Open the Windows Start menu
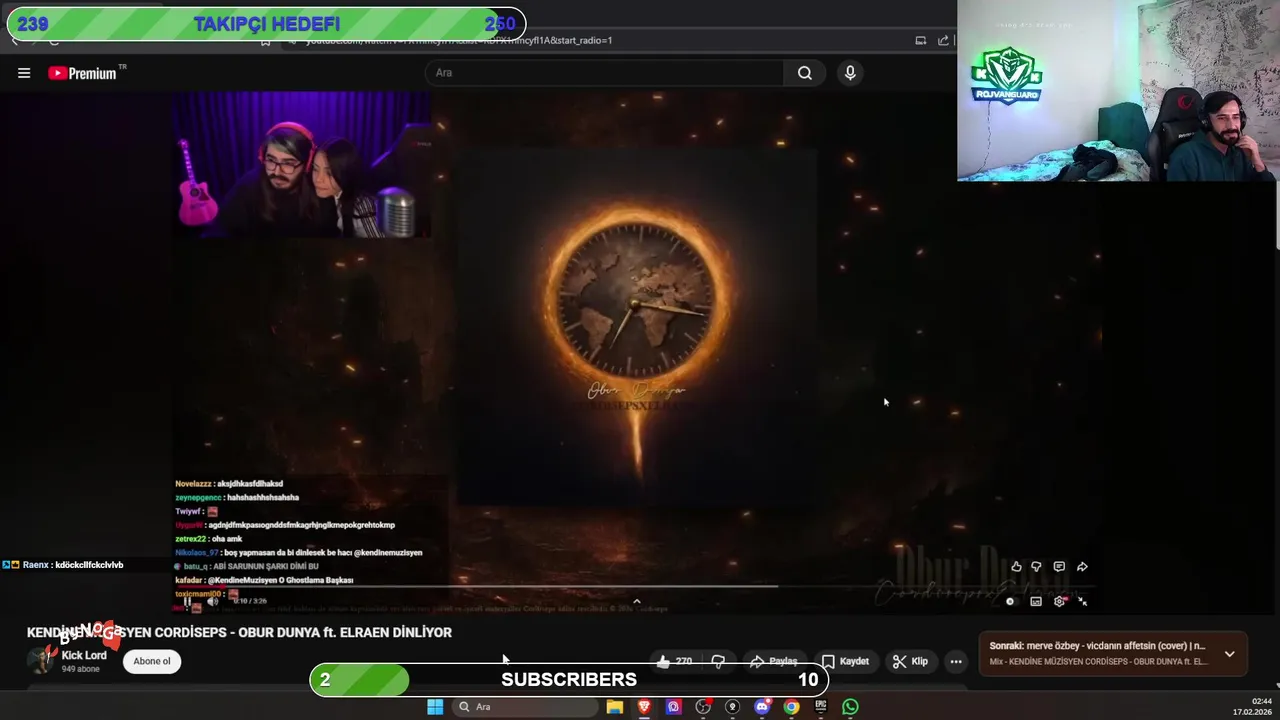The image size is (1280, 720). [x=435, y=707]
